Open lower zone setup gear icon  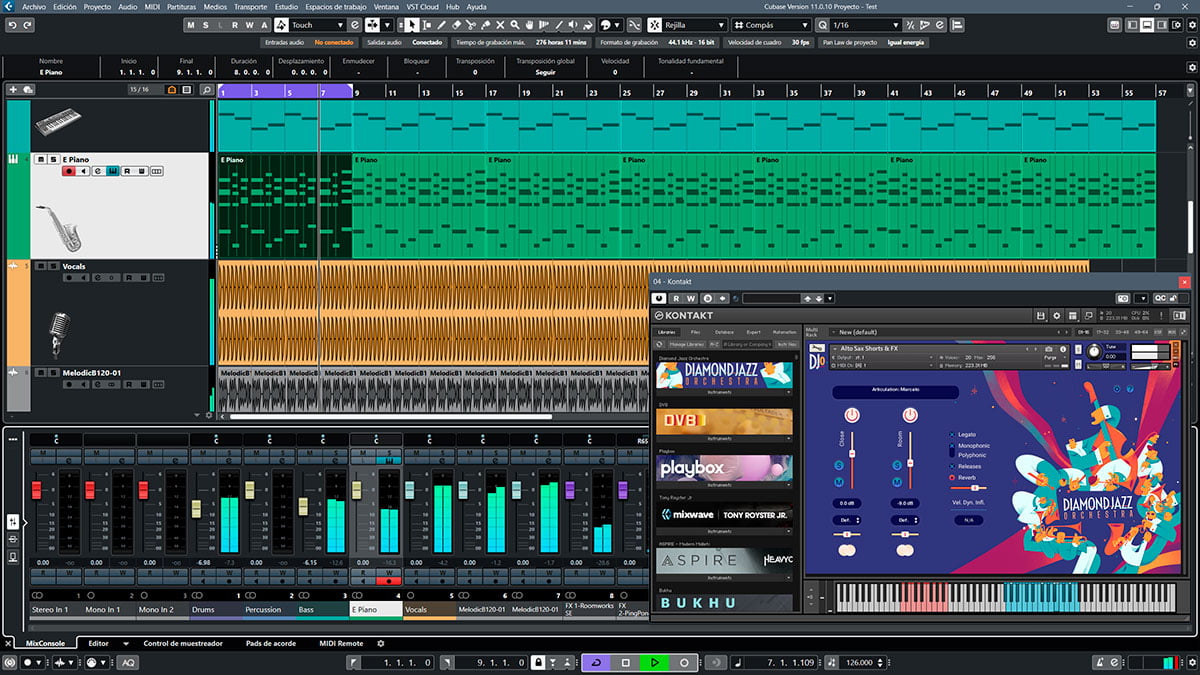coord(380,644)
